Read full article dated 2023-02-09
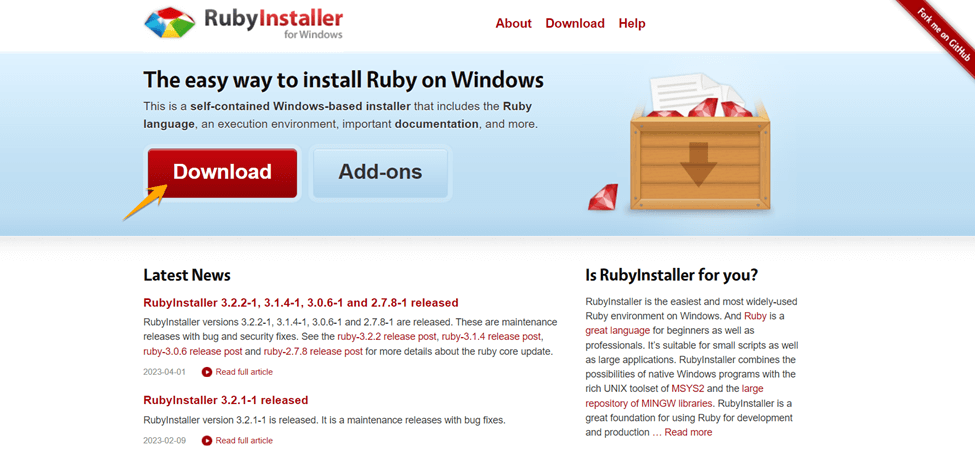Viewport: 975px width, 450px height. pos(244,441)
